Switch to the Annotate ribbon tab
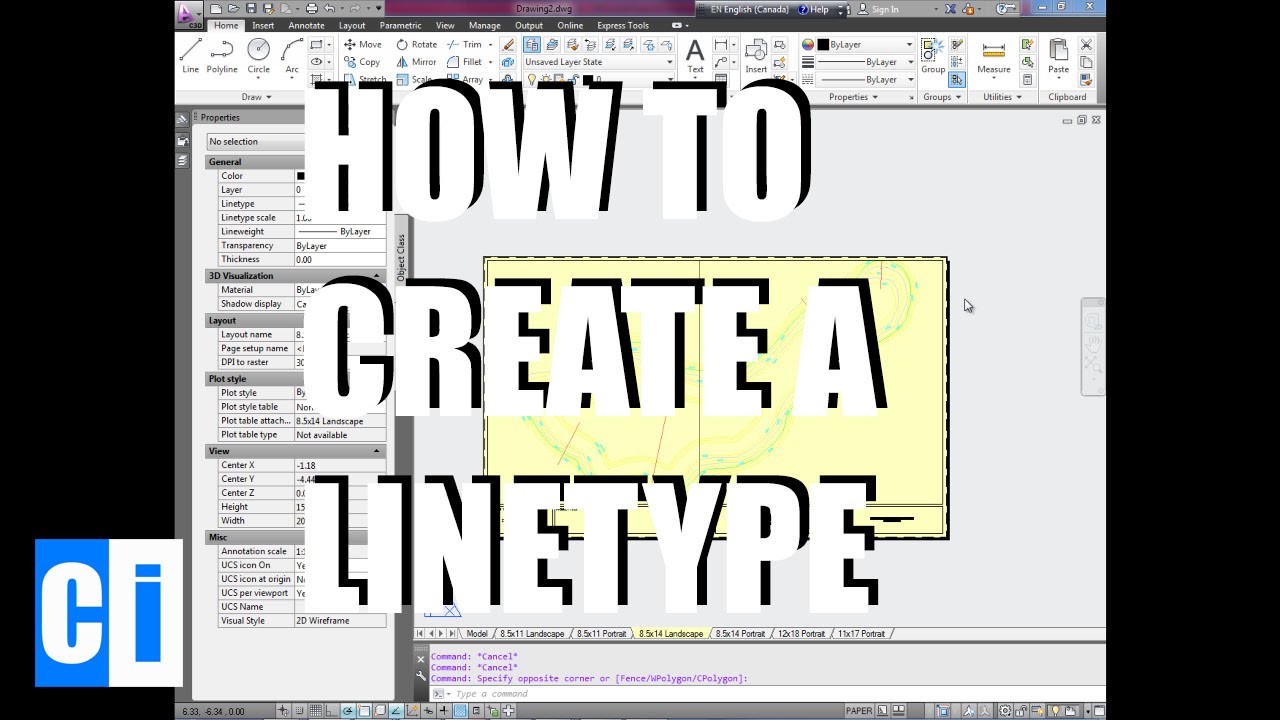This screenshot has width=1280, height=720. click(x=306, y=25)
